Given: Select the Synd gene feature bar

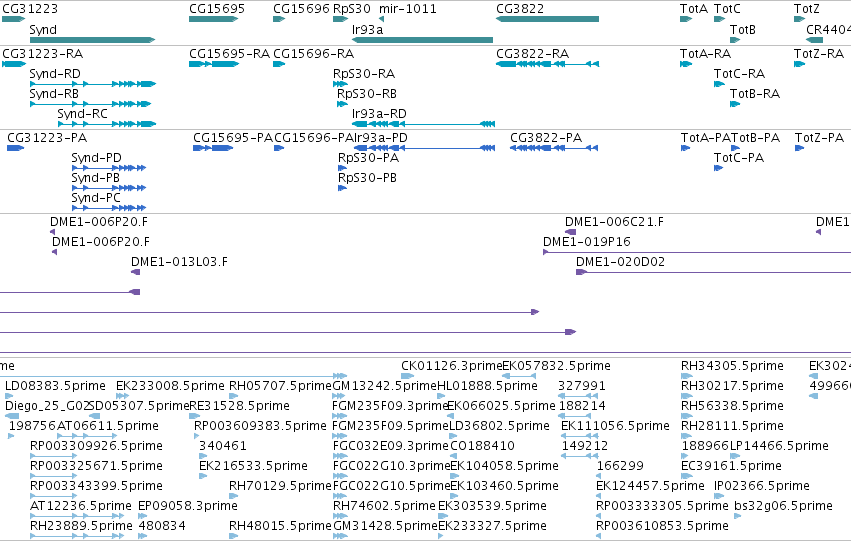Looking at the screenshot, I should (x=92, y=40).
